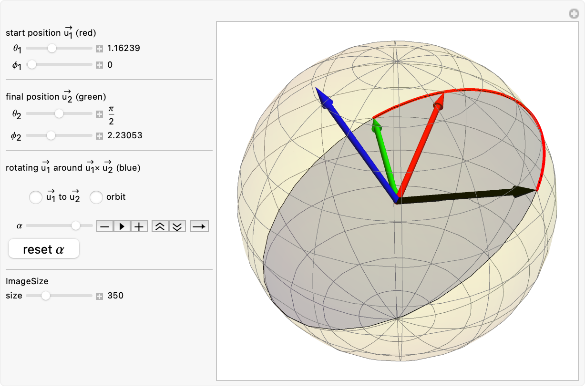Click the reset α button

coord(44,249)
